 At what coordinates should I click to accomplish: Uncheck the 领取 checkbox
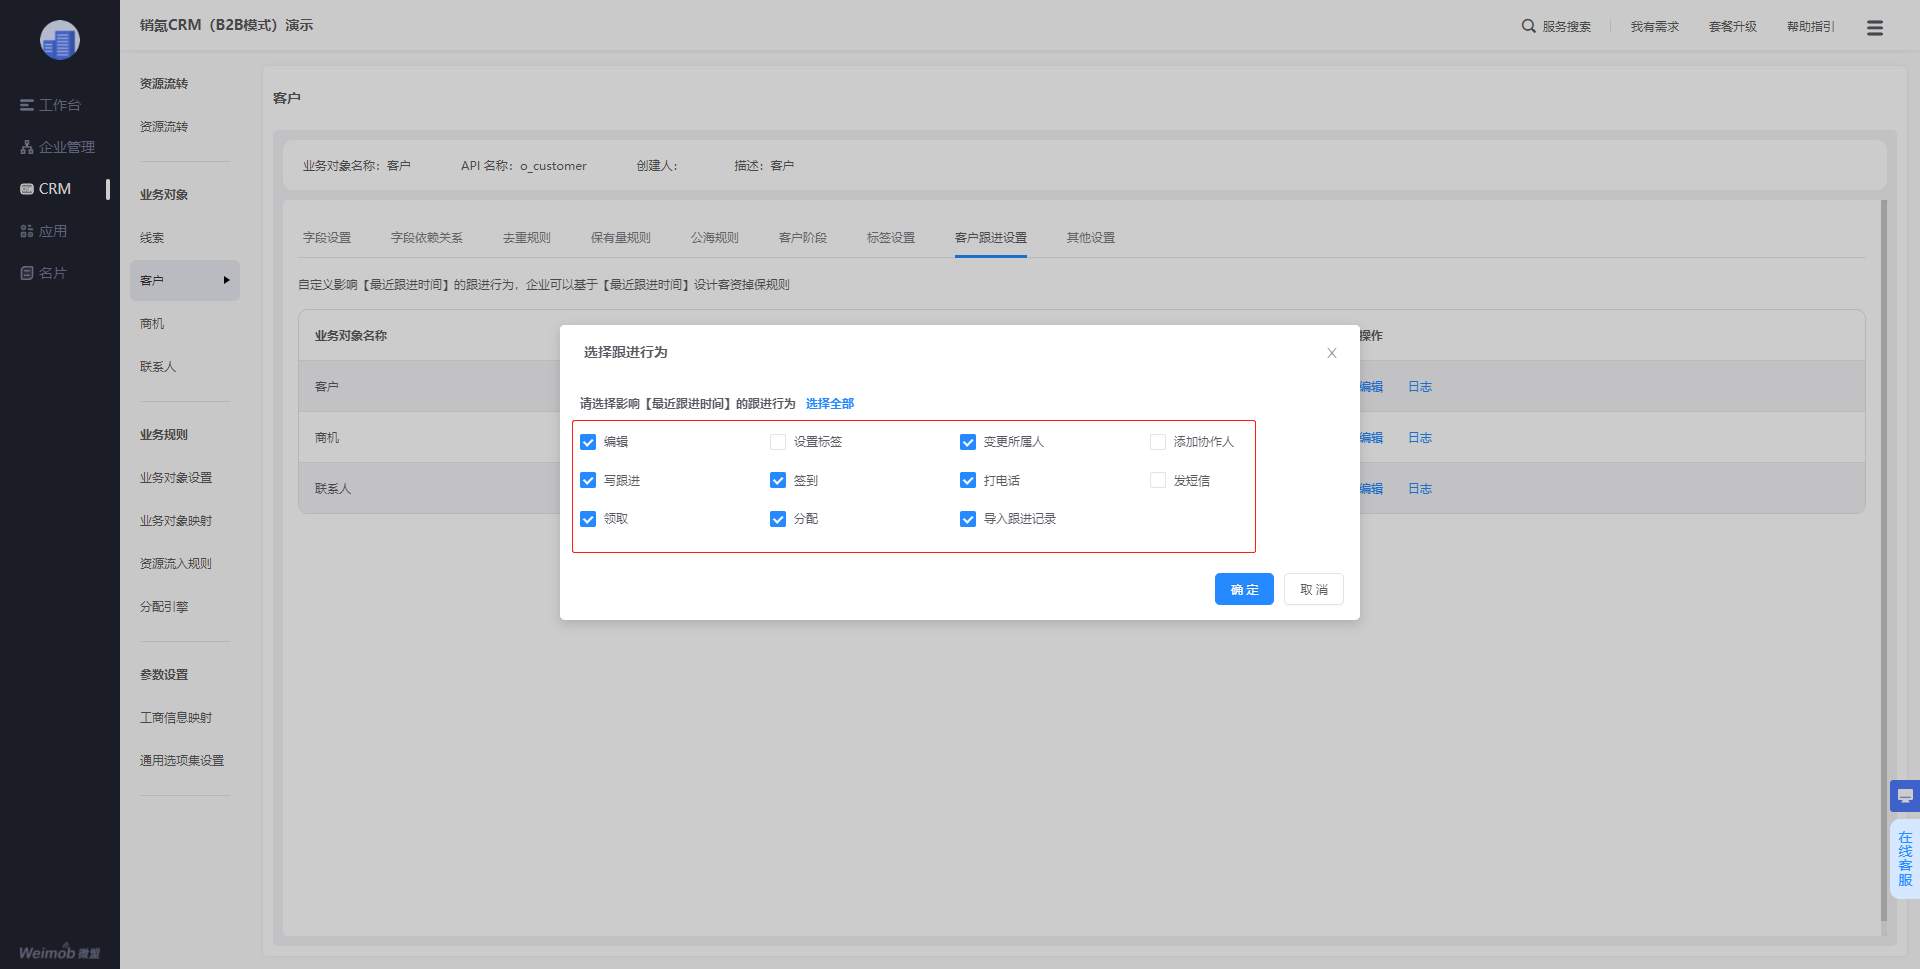pos(588,519)
